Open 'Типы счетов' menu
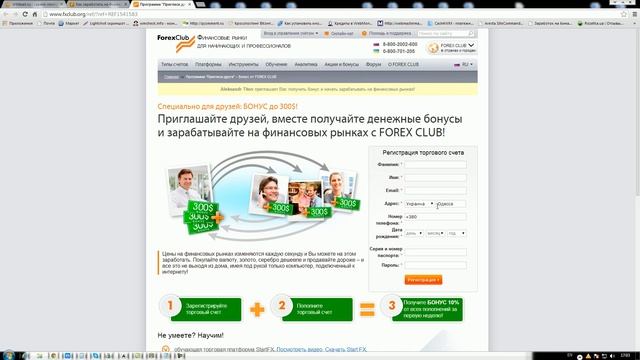 point(174,64)
